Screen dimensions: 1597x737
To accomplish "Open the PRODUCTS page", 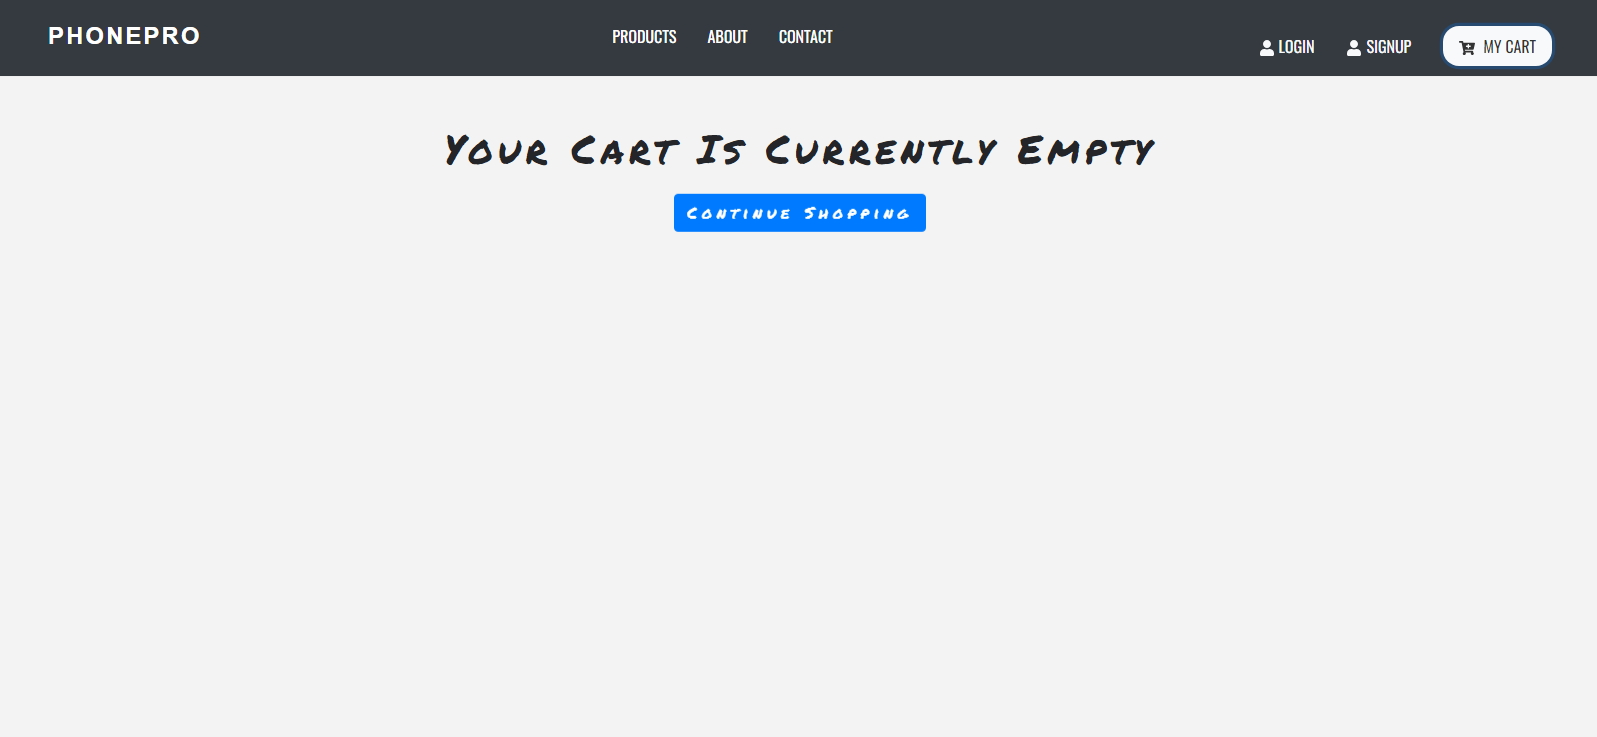I will pyautogui.click(x=644, y=37).
